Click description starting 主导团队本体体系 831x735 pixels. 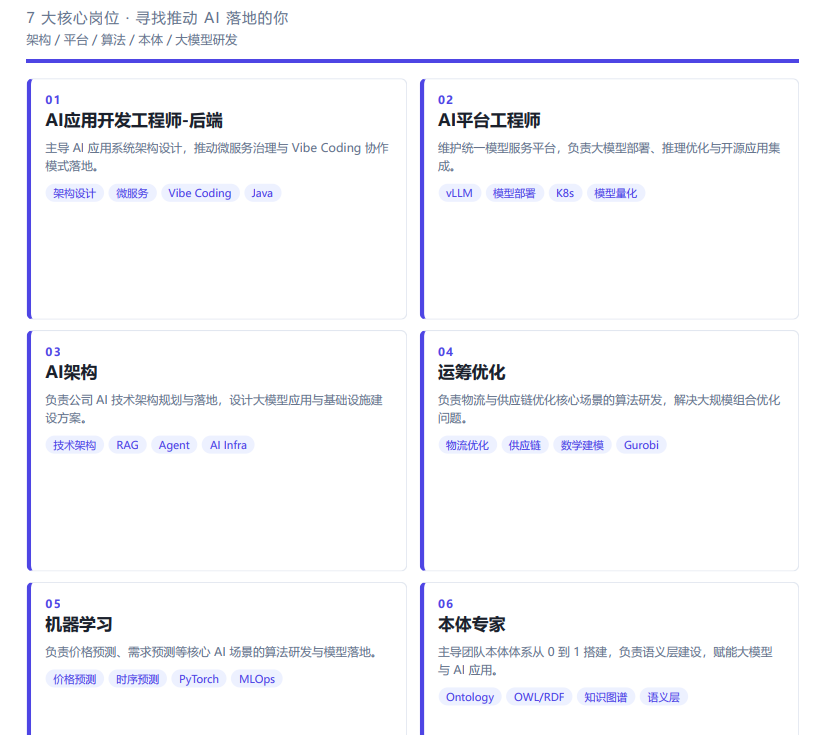(605, 661)
